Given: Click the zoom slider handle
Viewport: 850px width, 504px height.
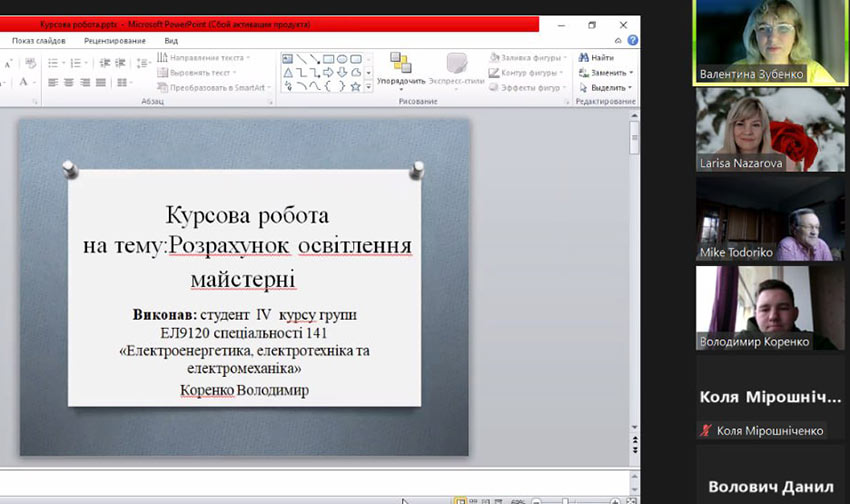Looking at the screenshot, I should coord(565,500).
